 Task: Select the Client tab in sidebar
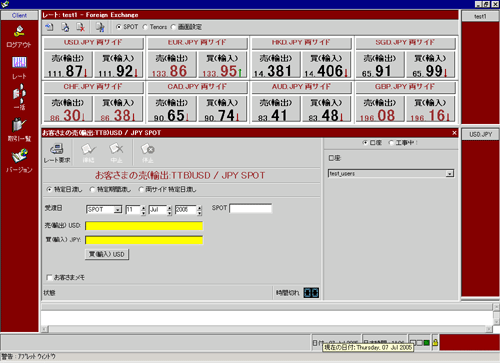coord(19,15)
